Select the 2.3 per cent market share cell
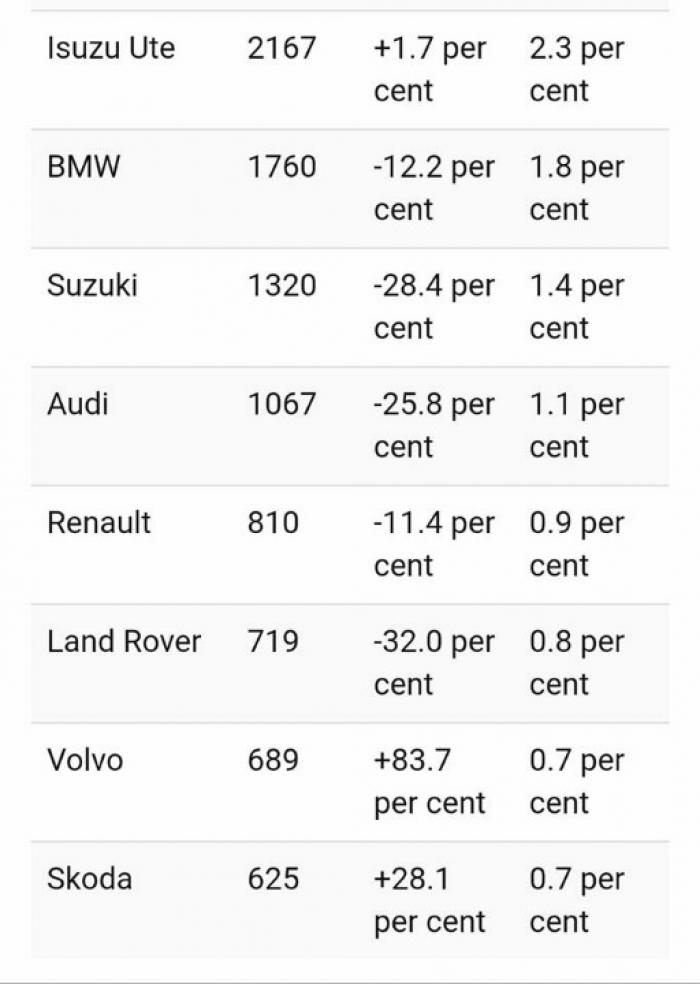 point(577,70)
